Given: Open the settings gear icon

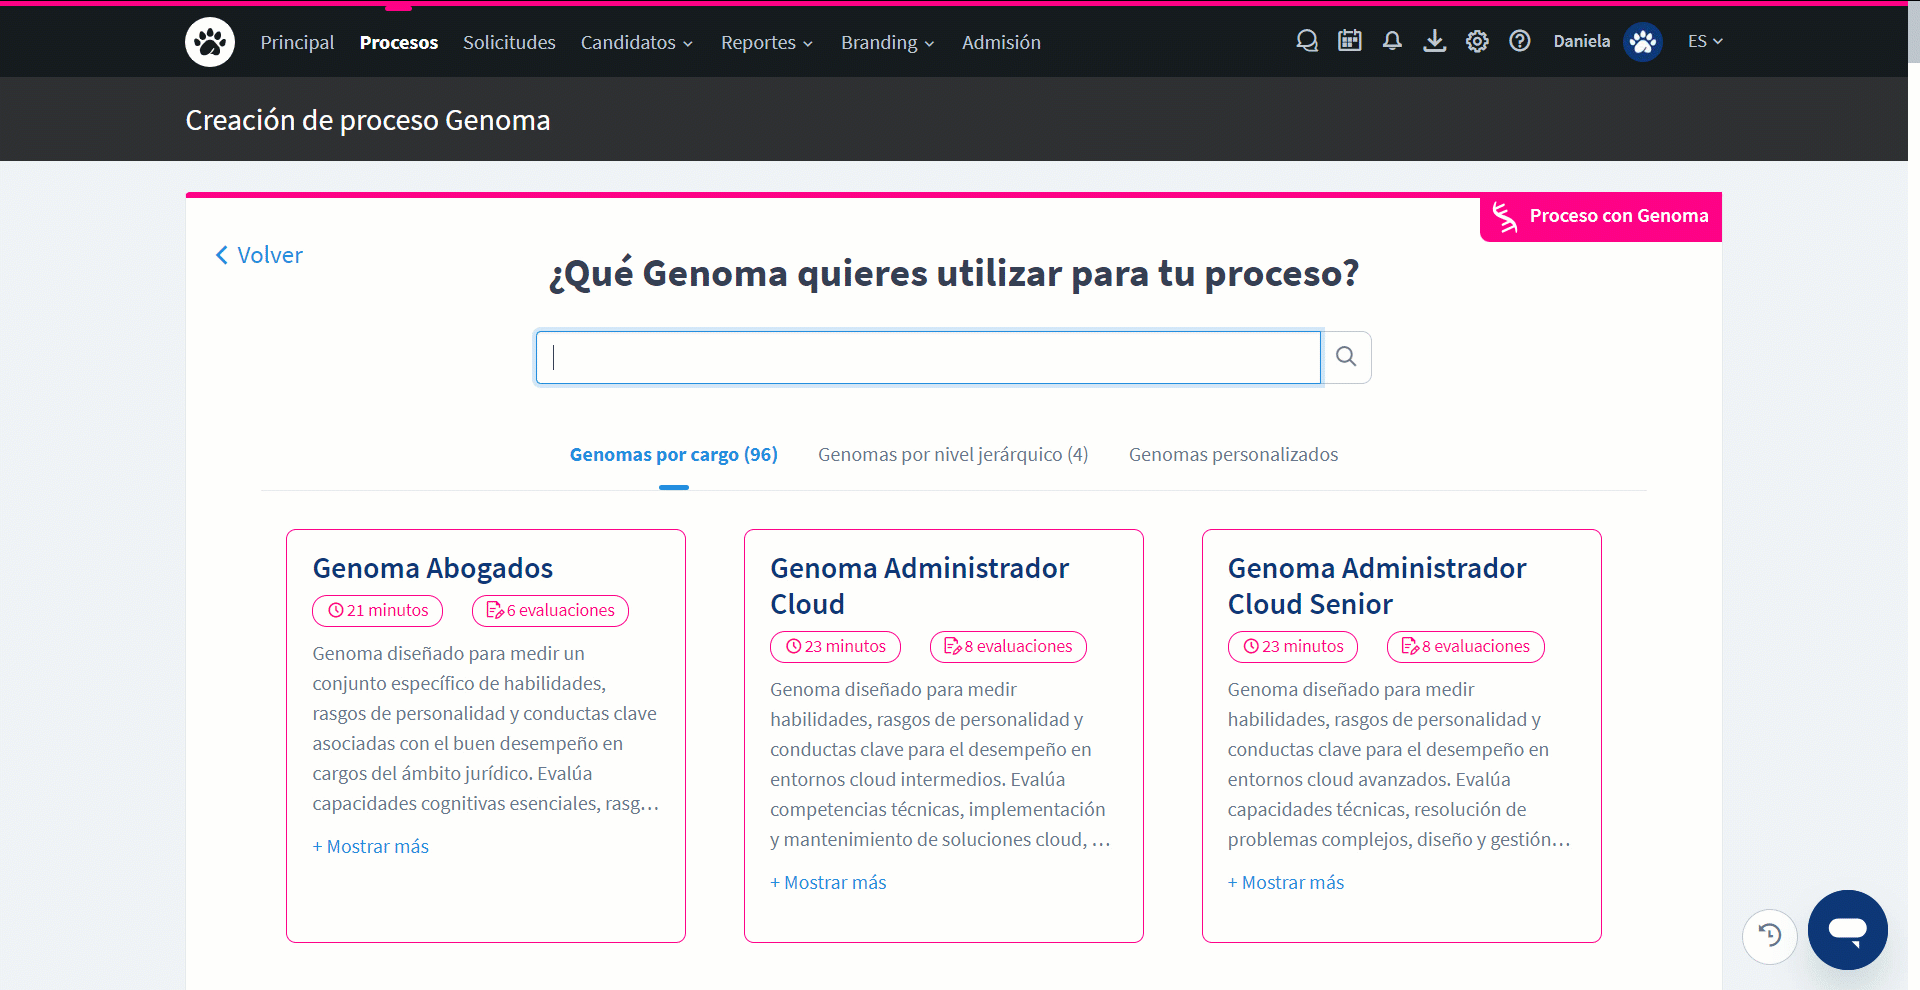Looking at the screenshot, I should click(x=1477, y=41).
